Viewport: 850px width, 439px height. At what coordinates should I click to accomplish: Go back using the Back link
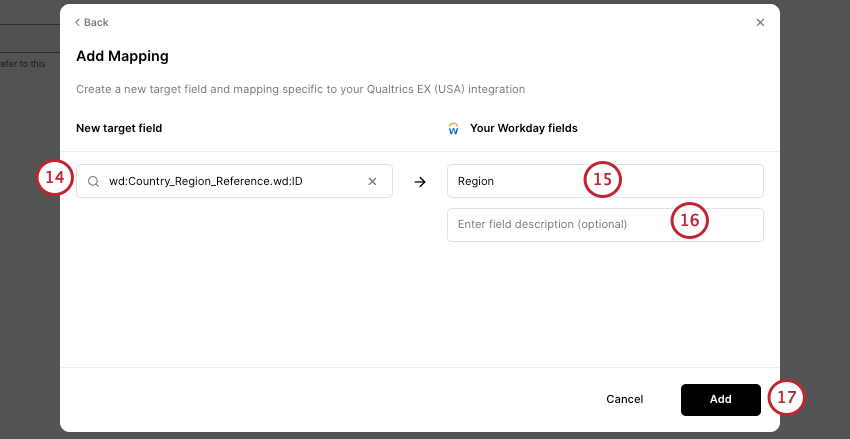coord(91,22)
